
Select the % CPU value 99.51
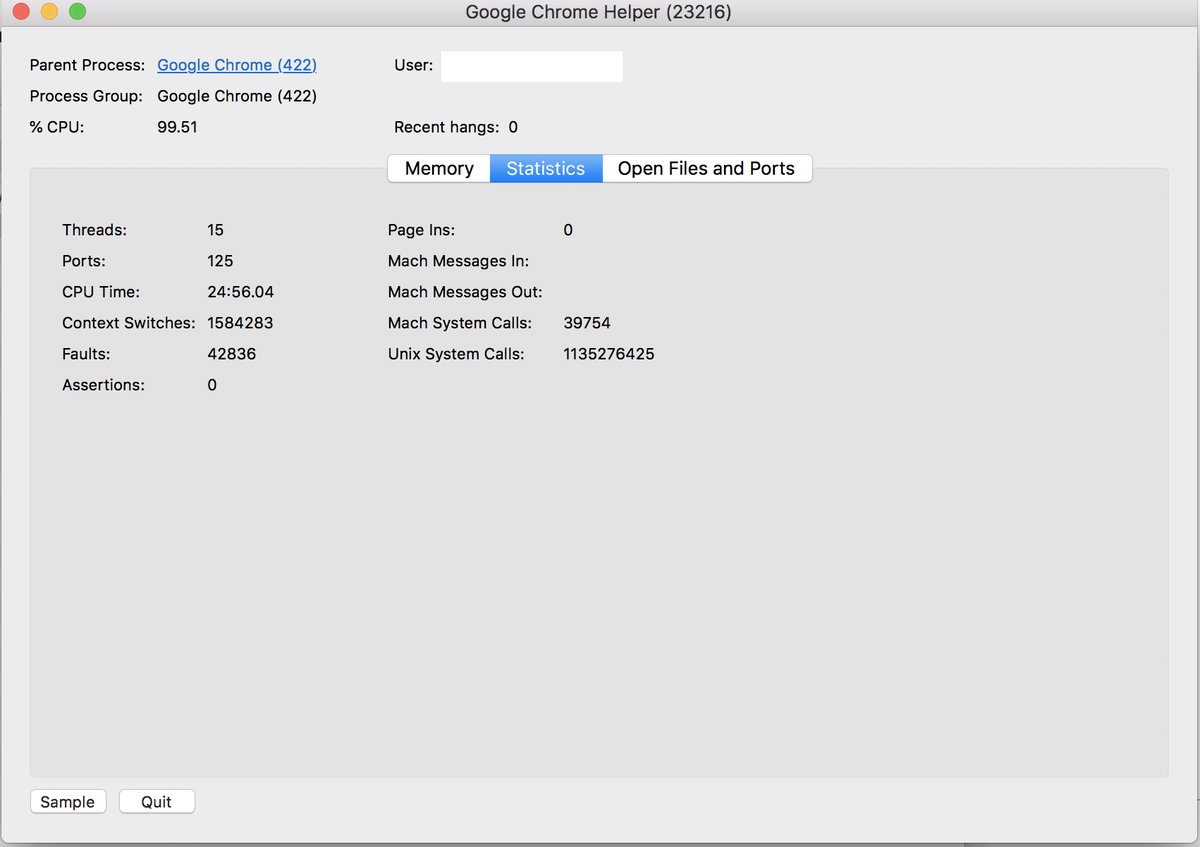(177, 127)
